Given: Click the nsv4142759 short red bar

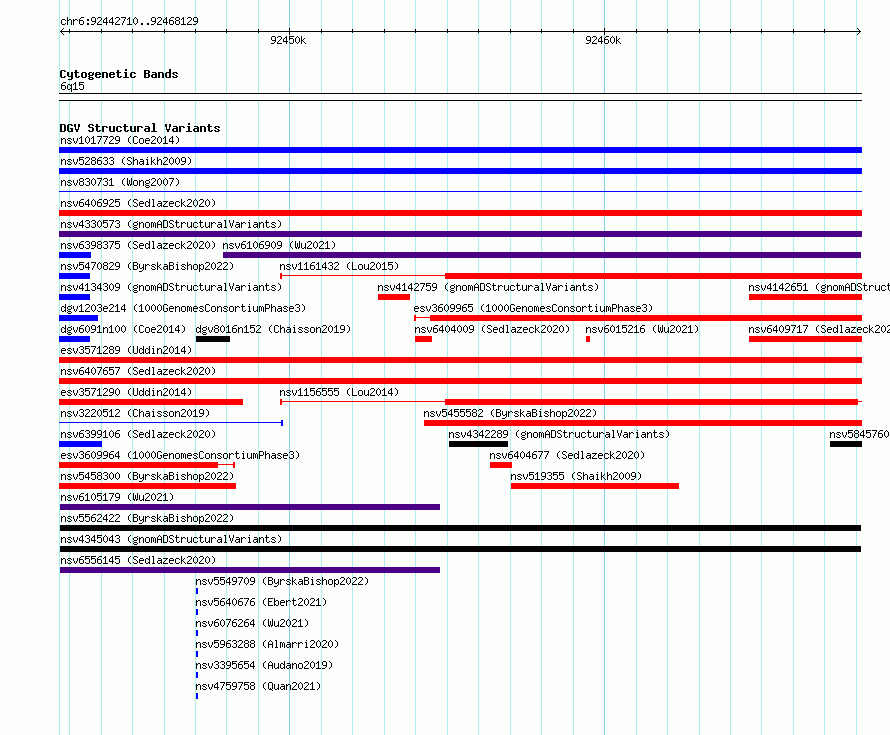Looking at the screenshot, I should [394, 297].
